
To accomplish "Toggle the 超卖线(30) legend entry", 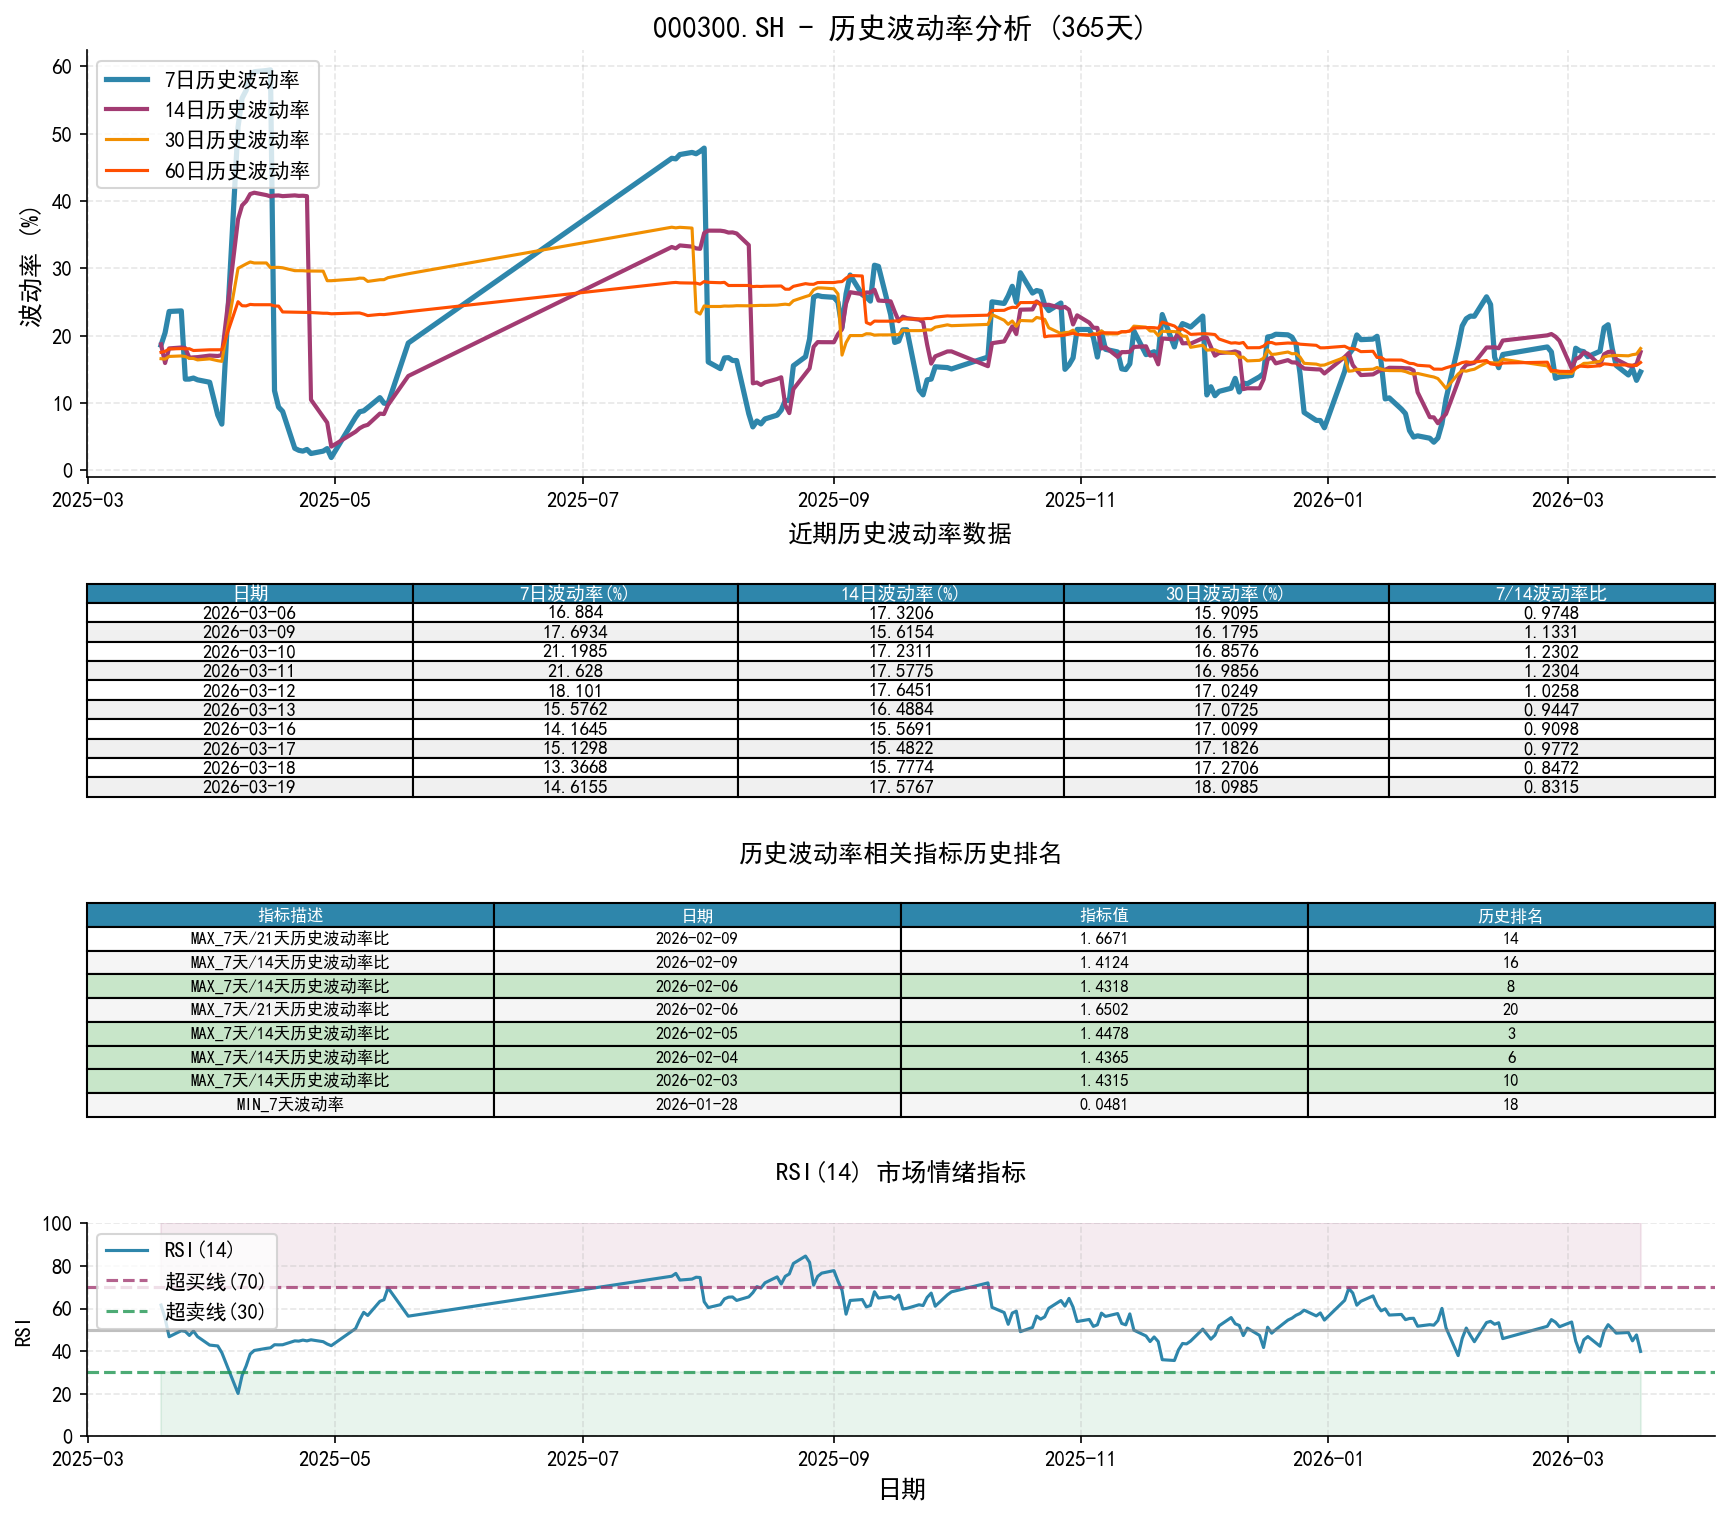I will 214,1311.
